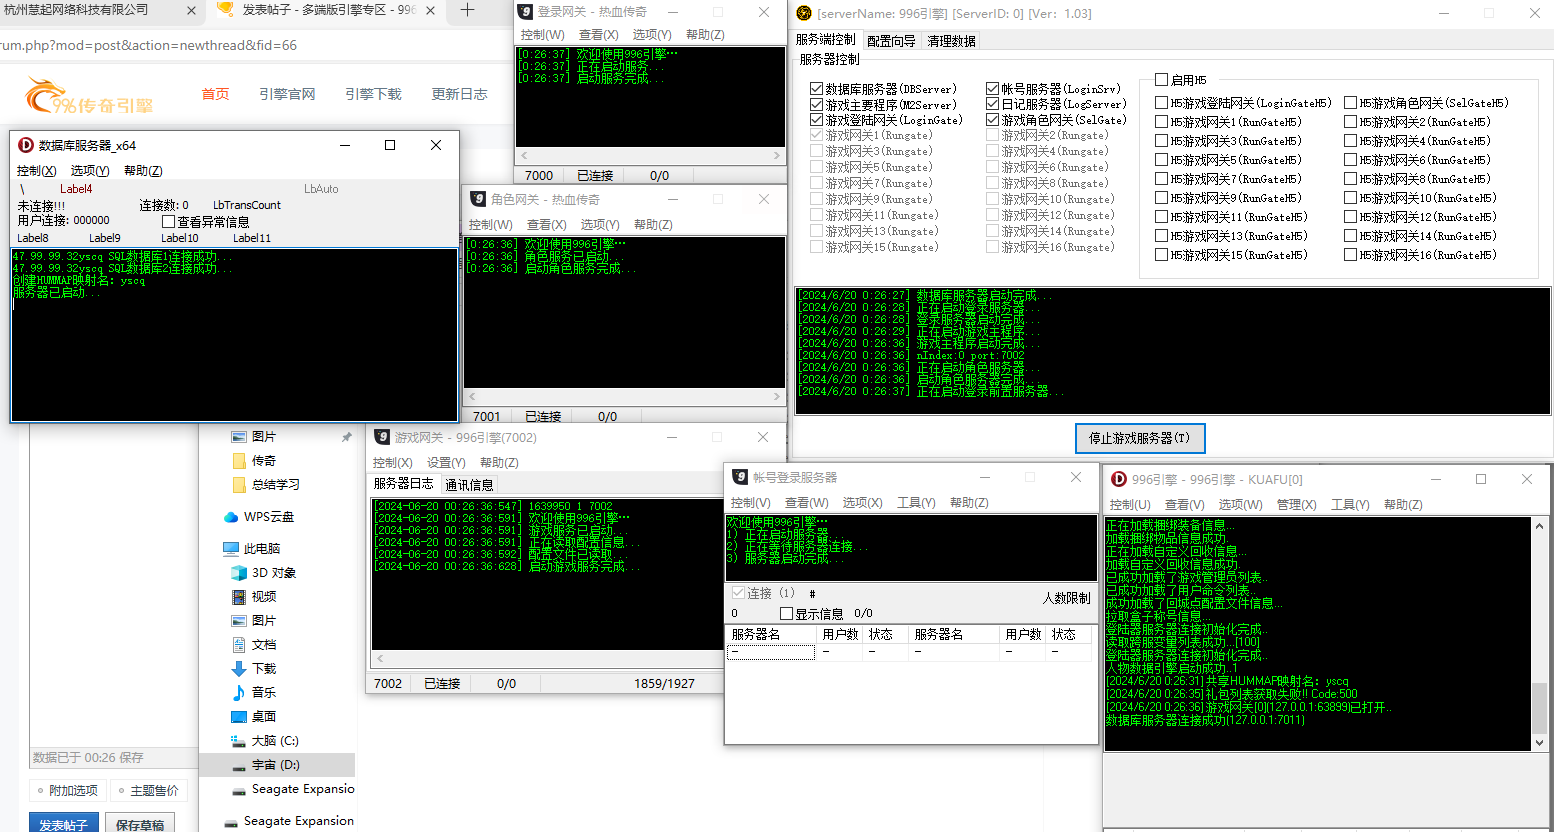Image resolution: width=1554 pixels, height=832 pixels.
Task: Open 引擎下载 nav link
Action: click(x=373, y=94)
